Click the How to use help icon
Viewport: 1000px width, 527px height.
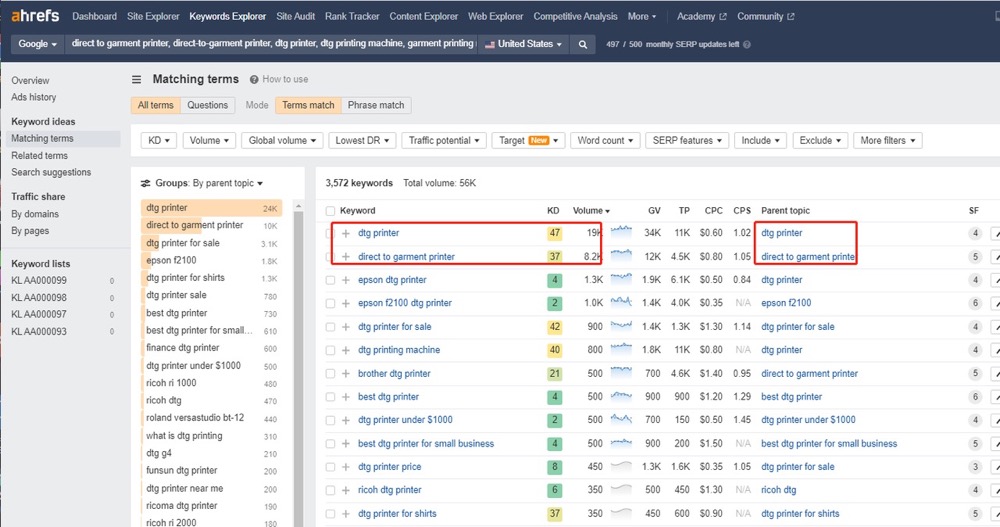click(254, 80)
